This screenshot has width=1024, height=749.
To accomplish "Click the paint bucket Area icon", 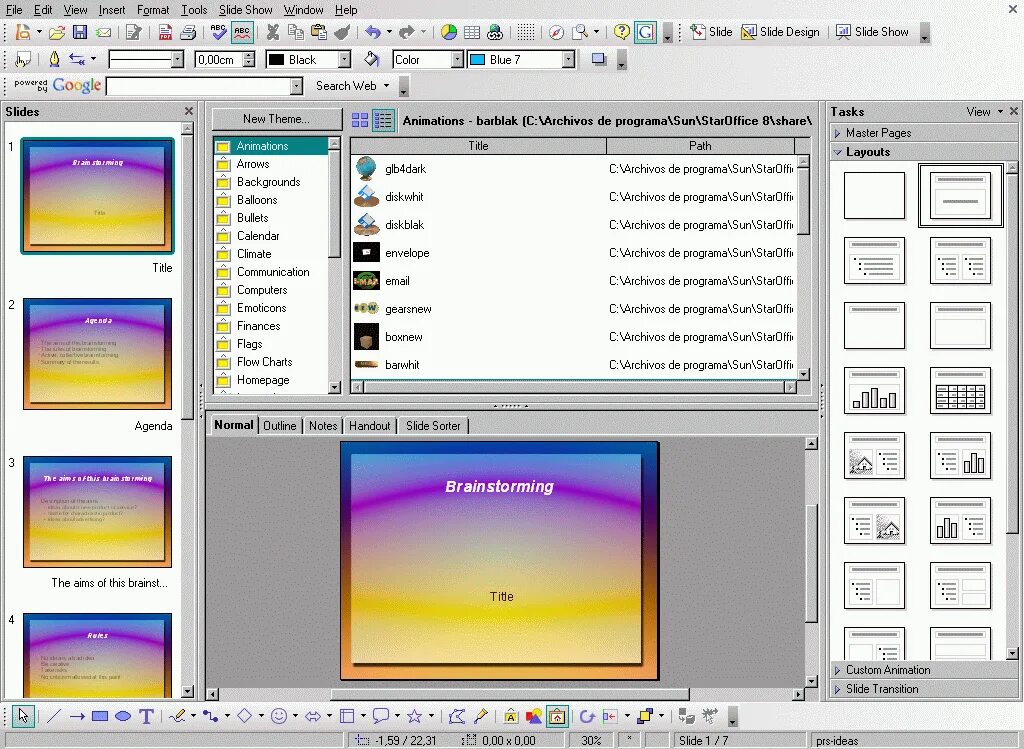I will coord(371,59).
